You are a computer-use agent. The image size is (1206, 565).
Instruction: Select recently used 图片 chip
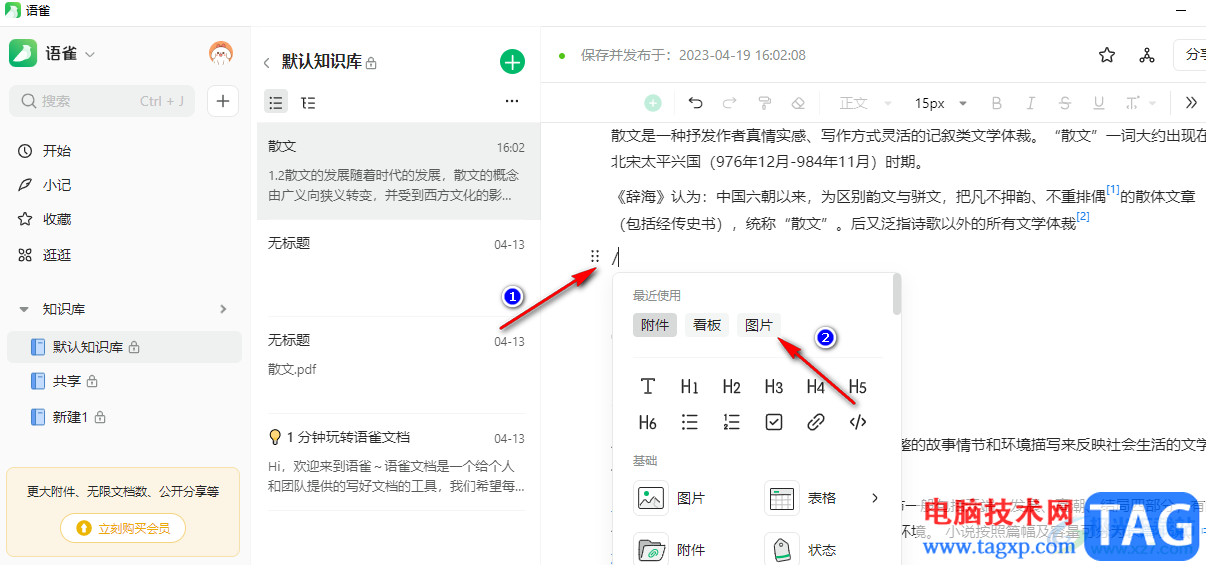pyautogui.click(x=759, y=325)
